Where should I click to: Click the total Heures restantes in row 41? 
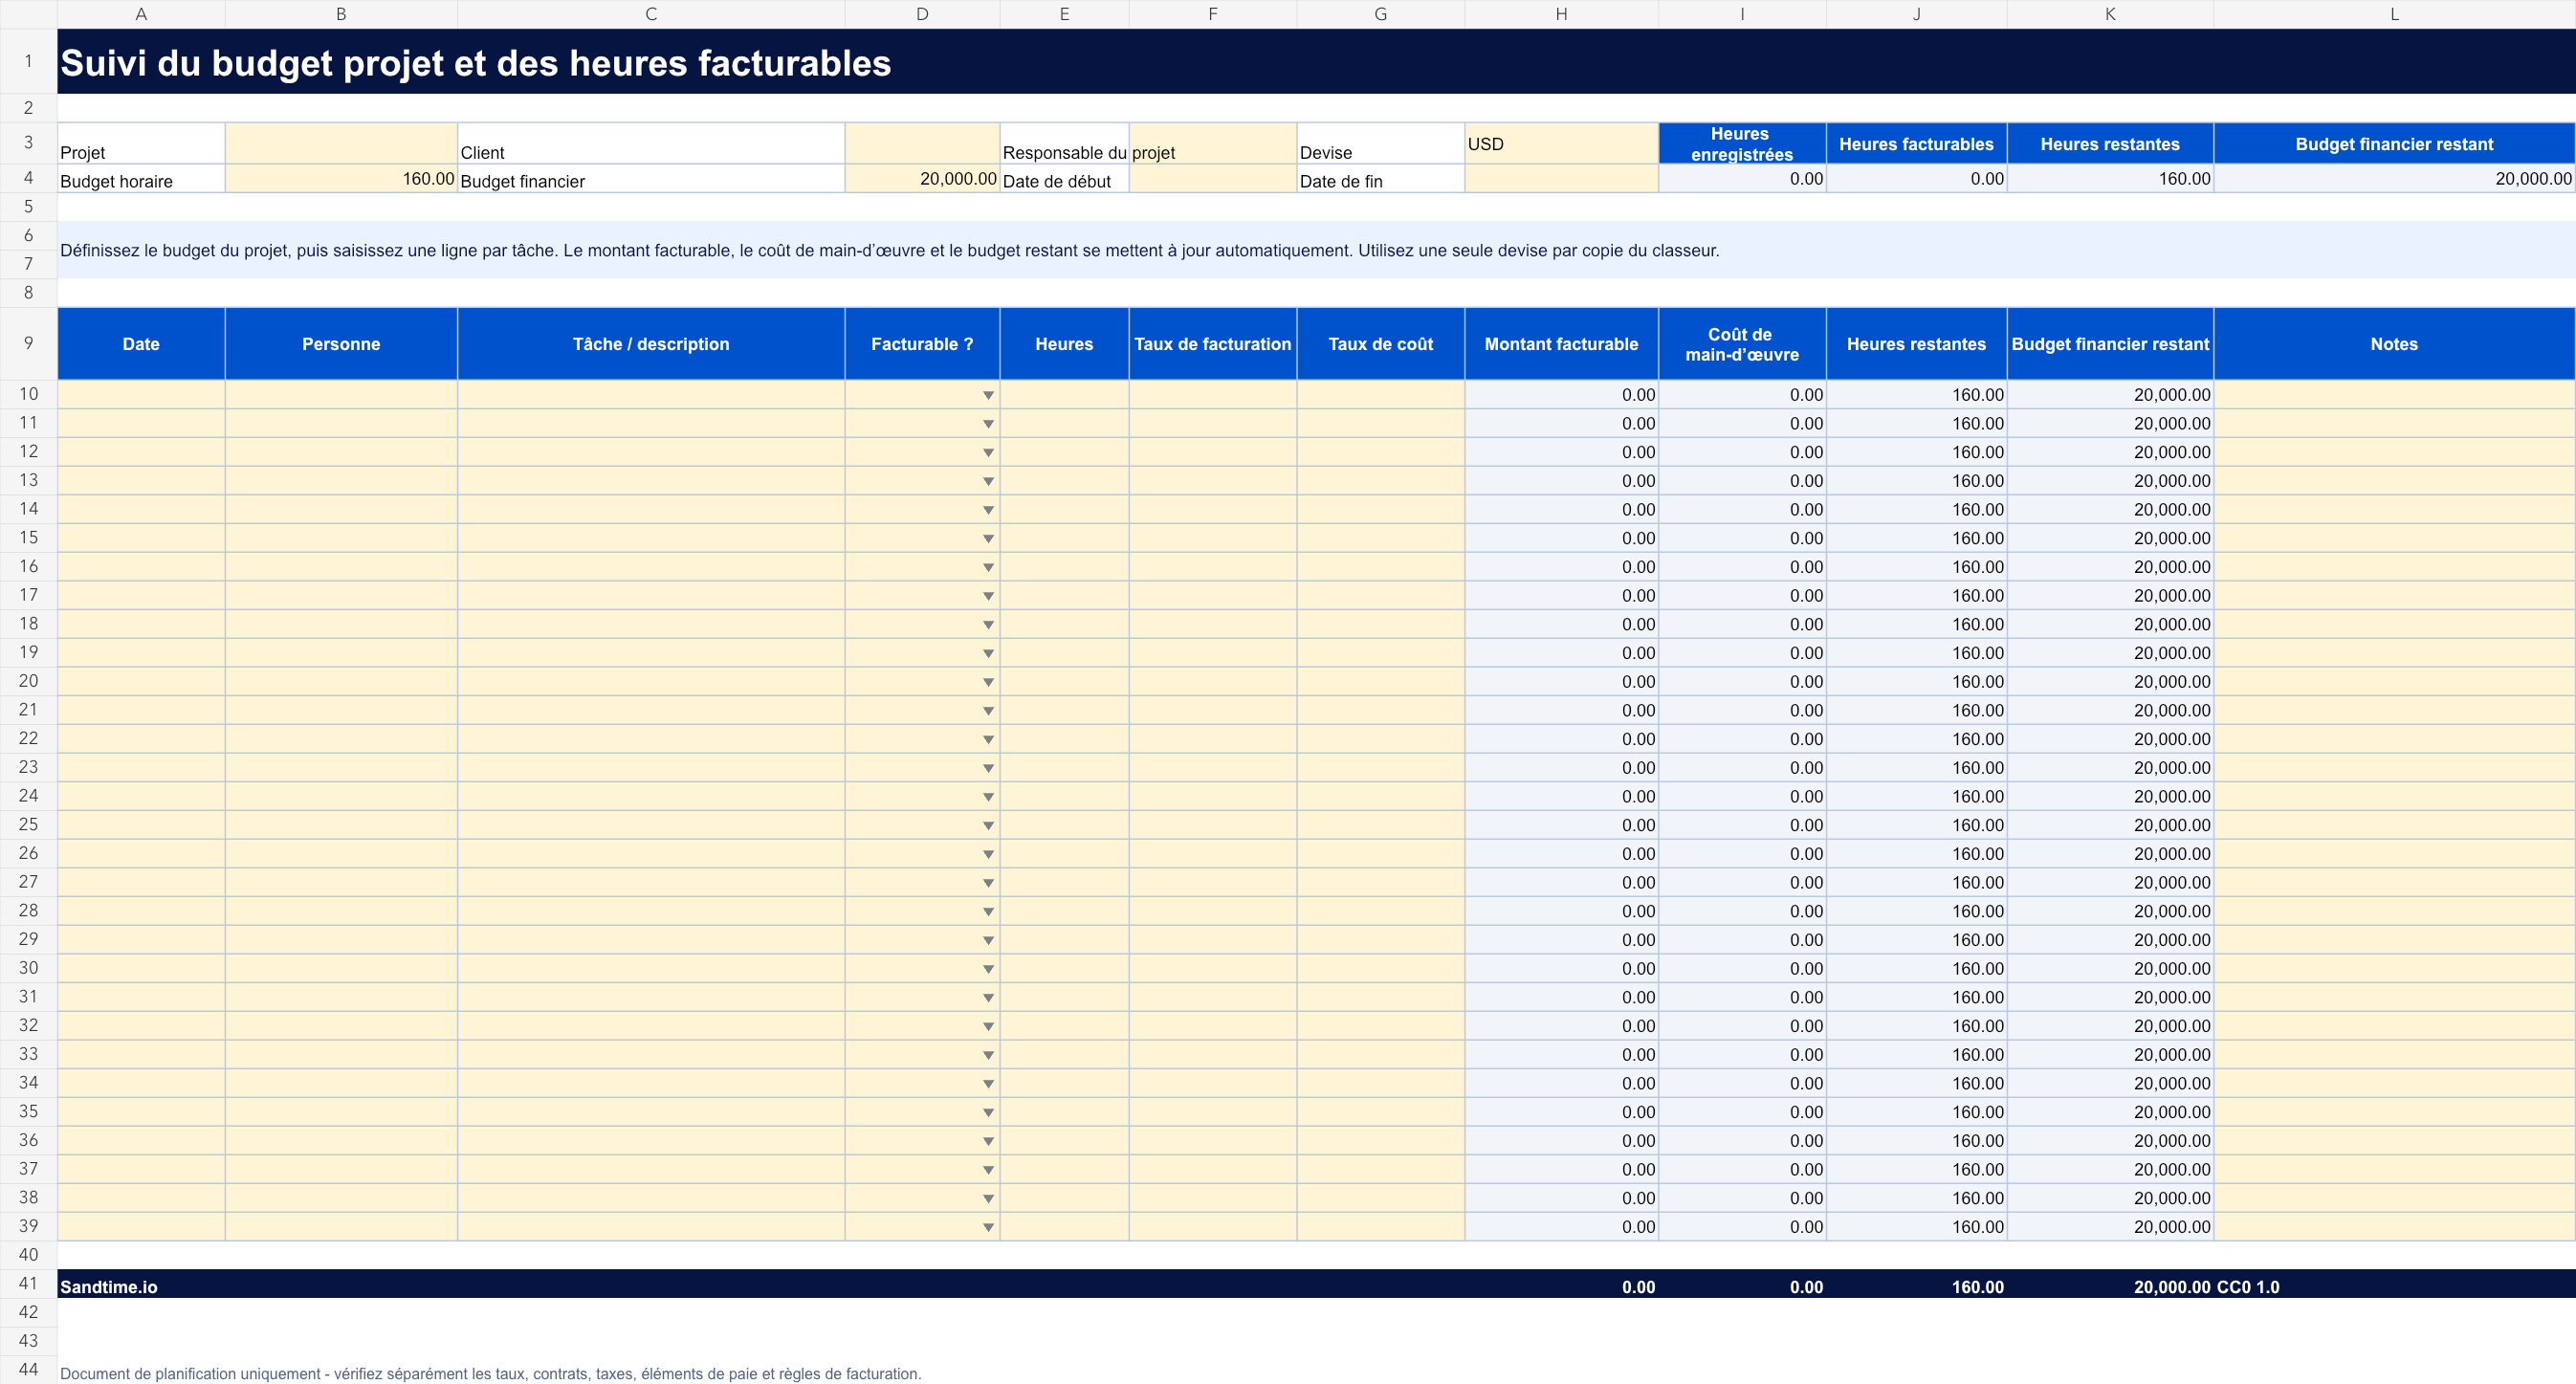point(1916,1285)
